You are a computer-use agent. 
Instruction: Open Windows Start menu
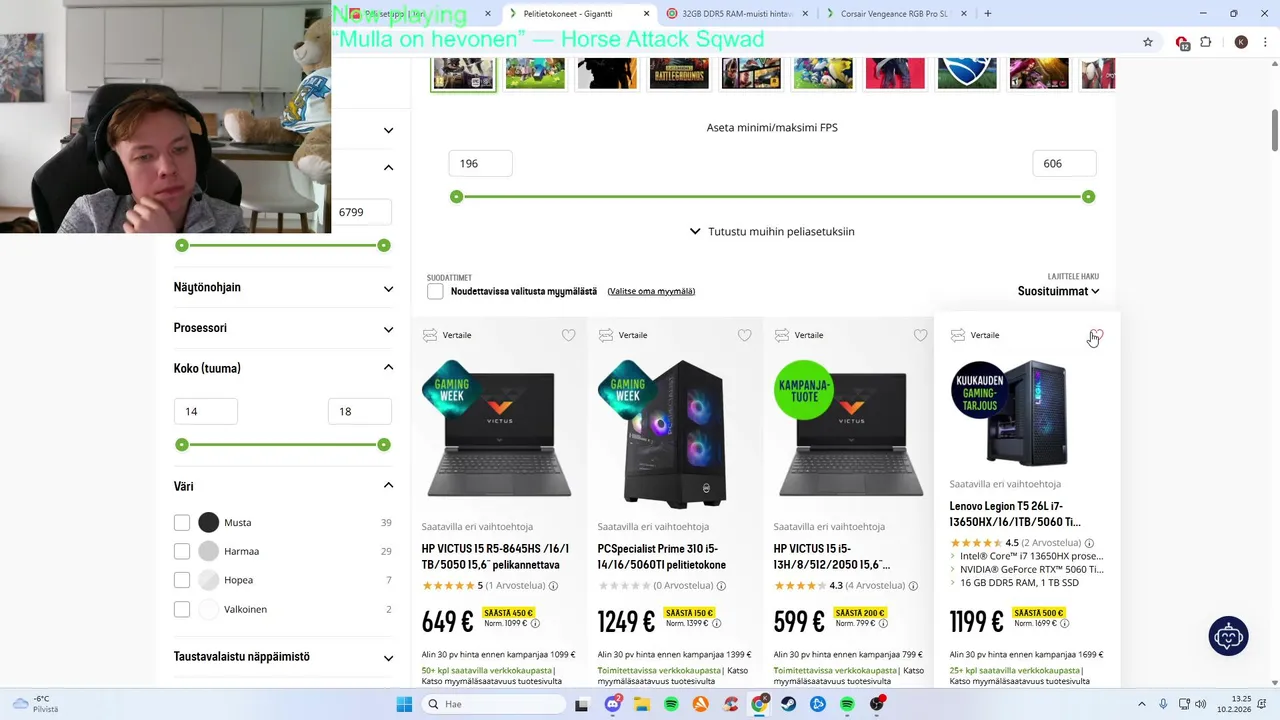(x=404, y=704)
